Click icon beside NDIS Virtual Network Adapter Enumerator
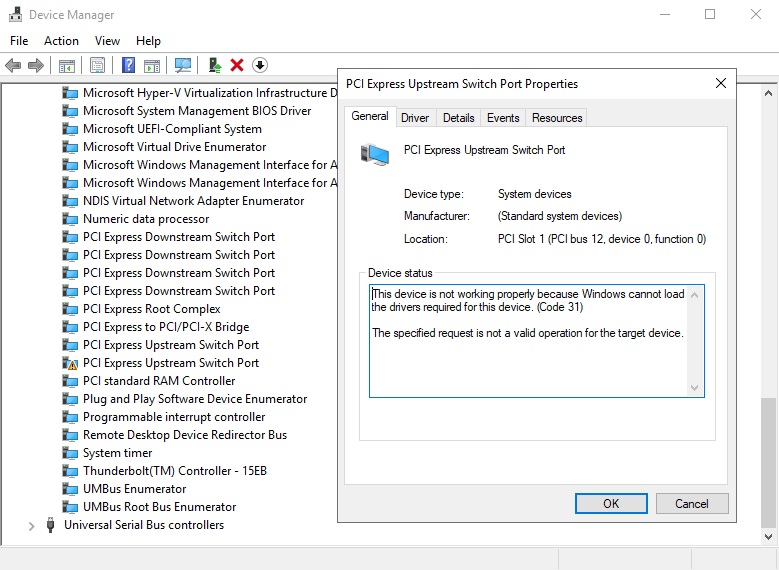The width and height of the screenshot is (779, 570). click(70, 201)
